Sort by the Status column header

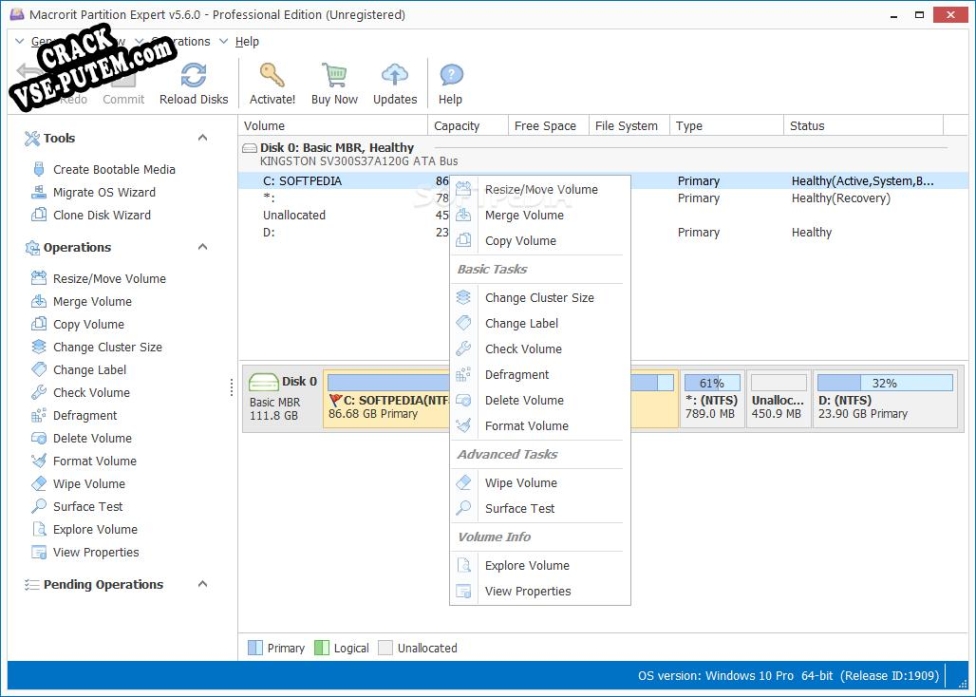(863, 126)
